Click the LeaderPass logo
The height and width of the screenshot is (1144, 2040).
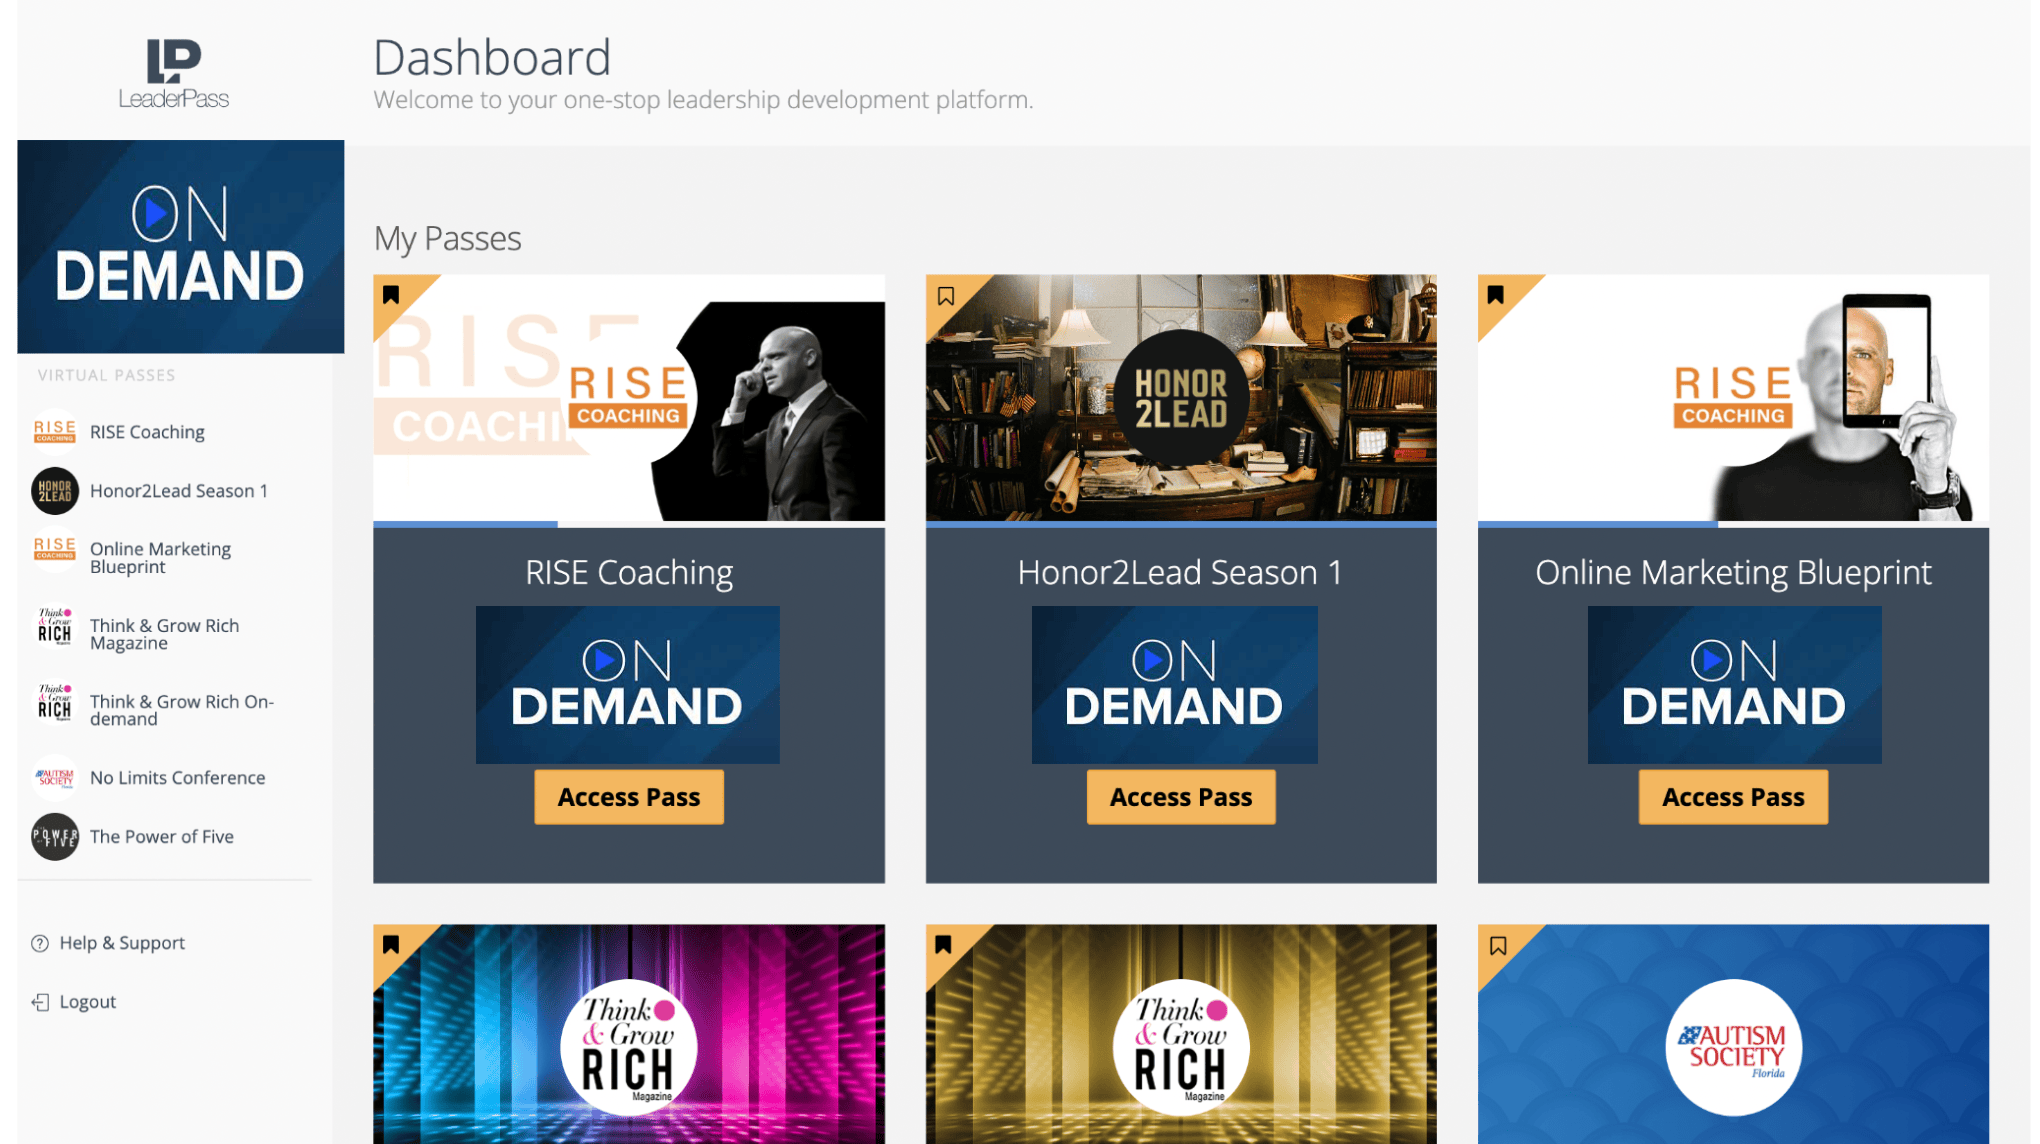174,74
